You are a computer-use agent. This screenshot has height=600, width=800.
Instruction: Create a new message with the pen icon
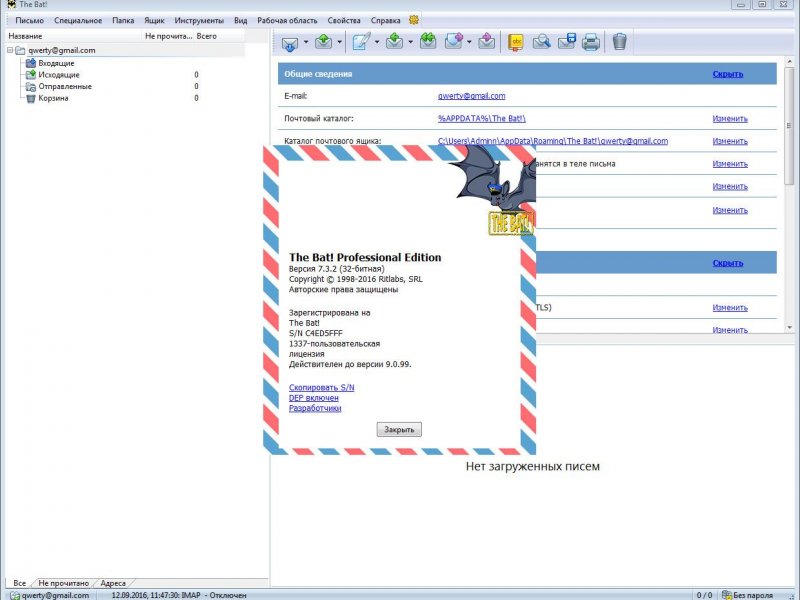361,42
